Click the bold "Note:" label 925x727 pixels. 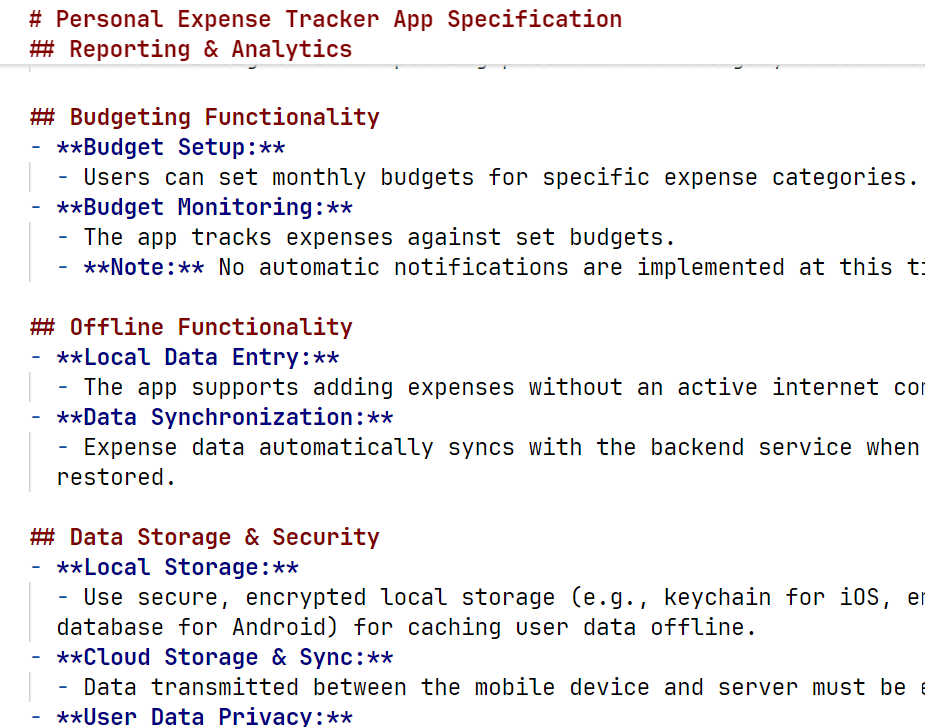(144, 267)
